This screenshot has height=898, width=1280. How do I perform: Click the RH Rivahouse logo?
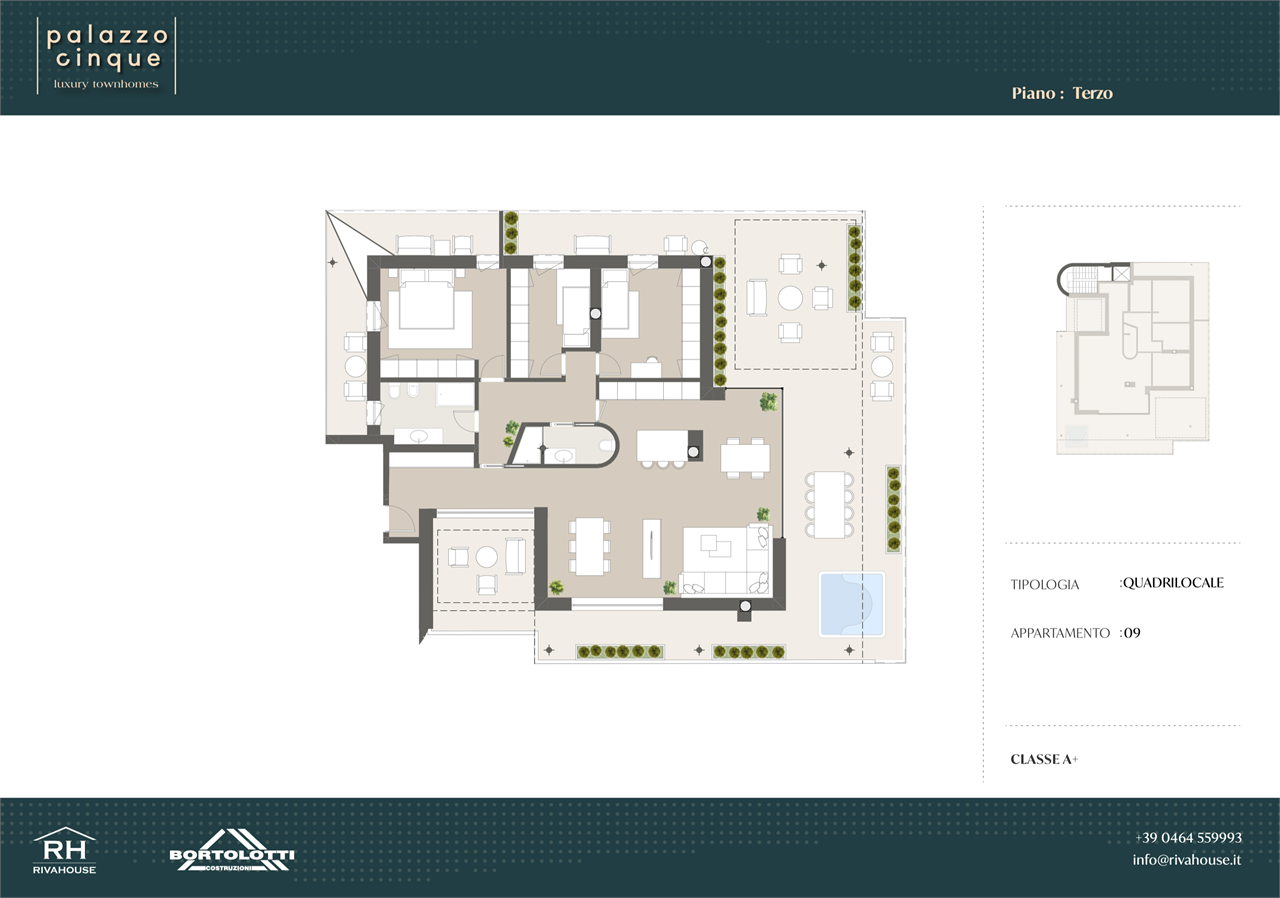[65, 851]
